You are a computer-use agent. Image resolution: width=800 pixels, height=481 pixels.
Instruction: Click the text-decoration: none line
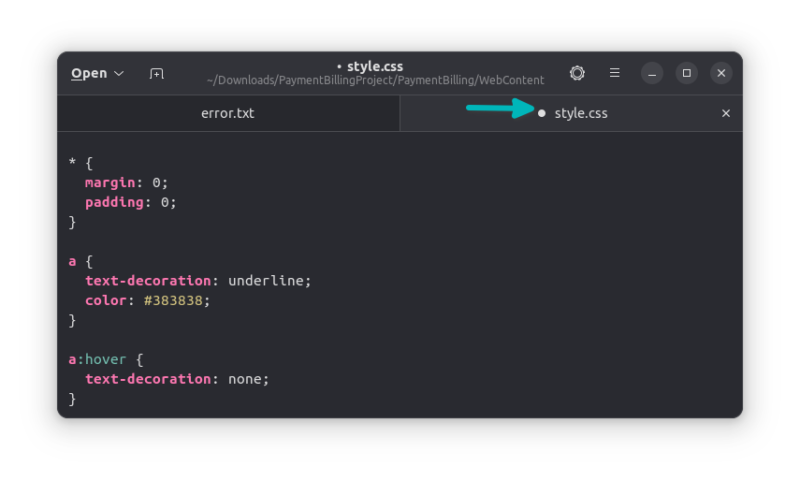coord(177,379)
